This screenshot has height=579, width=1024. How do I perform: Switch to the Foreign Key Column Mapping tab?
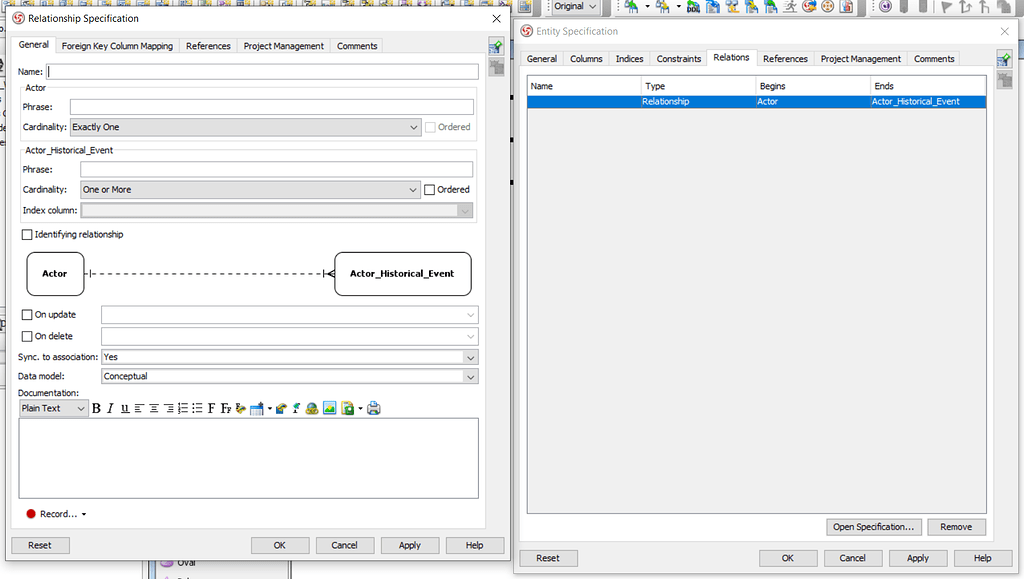point(116,45)
